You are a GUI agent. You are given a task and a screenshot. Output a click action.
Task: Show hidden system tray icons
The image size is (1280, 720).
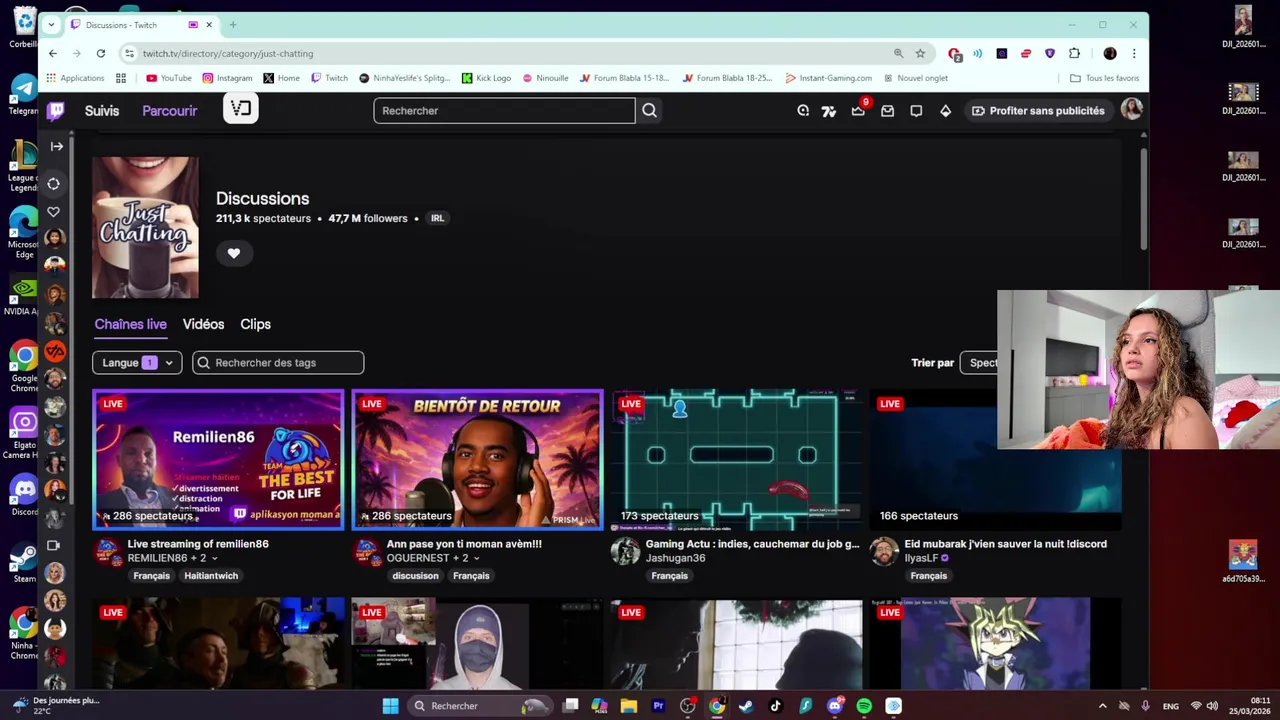pyautogui.click(x=1103, y=706)
